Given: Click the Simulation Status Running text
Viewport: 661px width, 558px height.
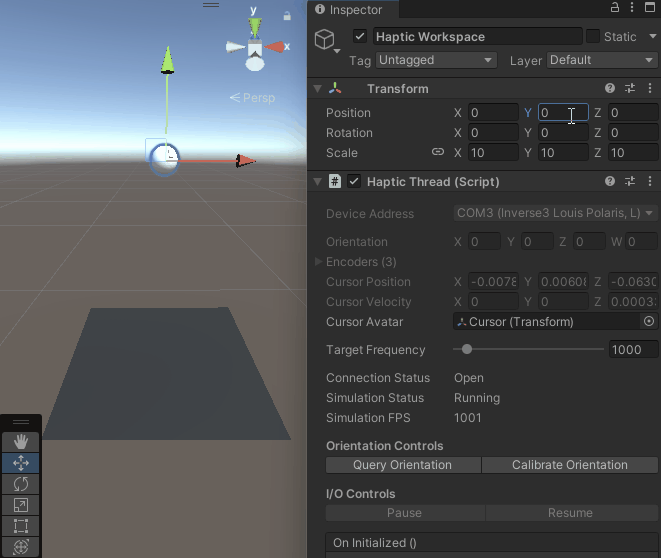Looking at the screenshot, I should point(477,398).
